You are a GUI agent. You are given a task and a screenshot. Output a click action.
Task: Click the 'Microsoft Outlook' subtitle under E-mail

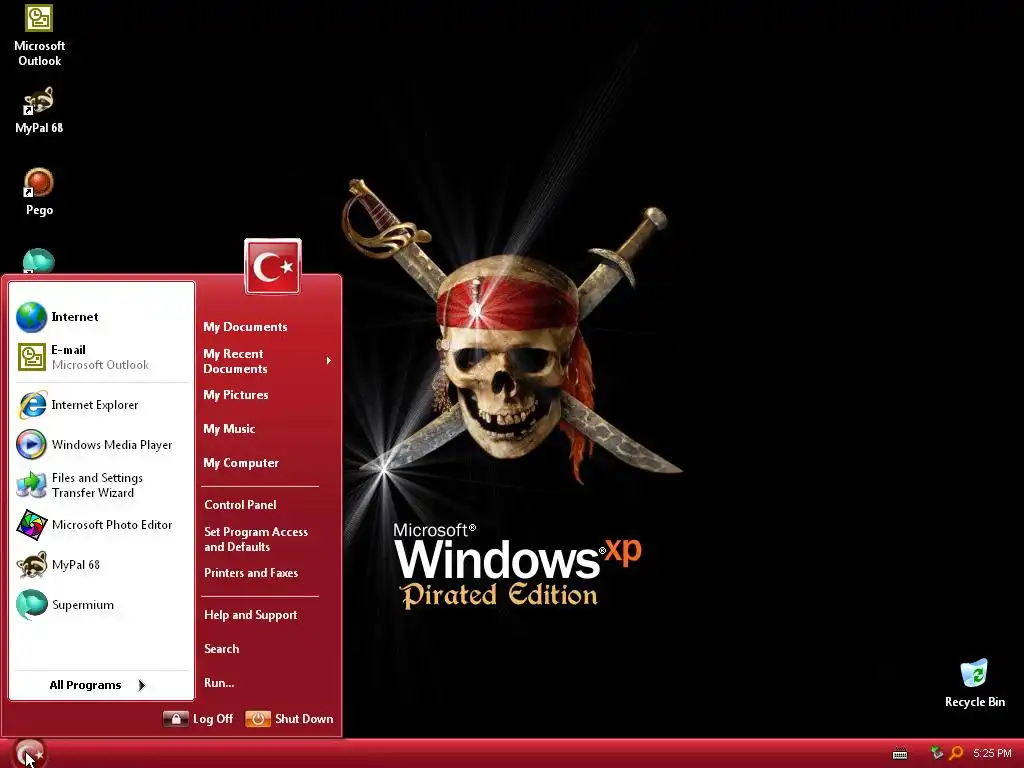point(100,365)
